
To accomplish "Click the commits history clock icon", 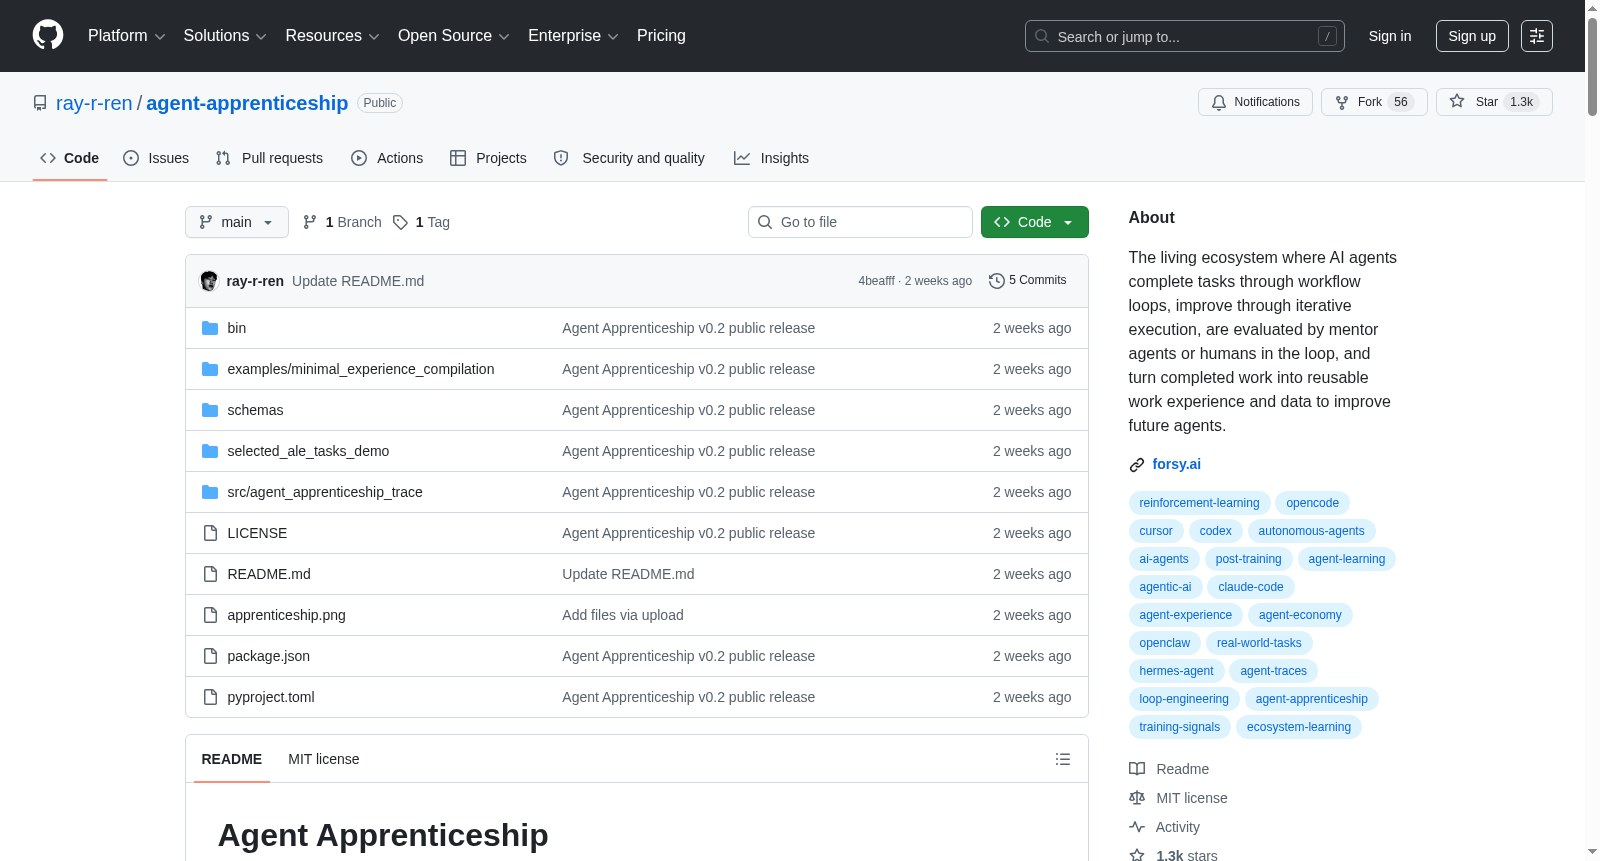I will (x=996, y=281).
